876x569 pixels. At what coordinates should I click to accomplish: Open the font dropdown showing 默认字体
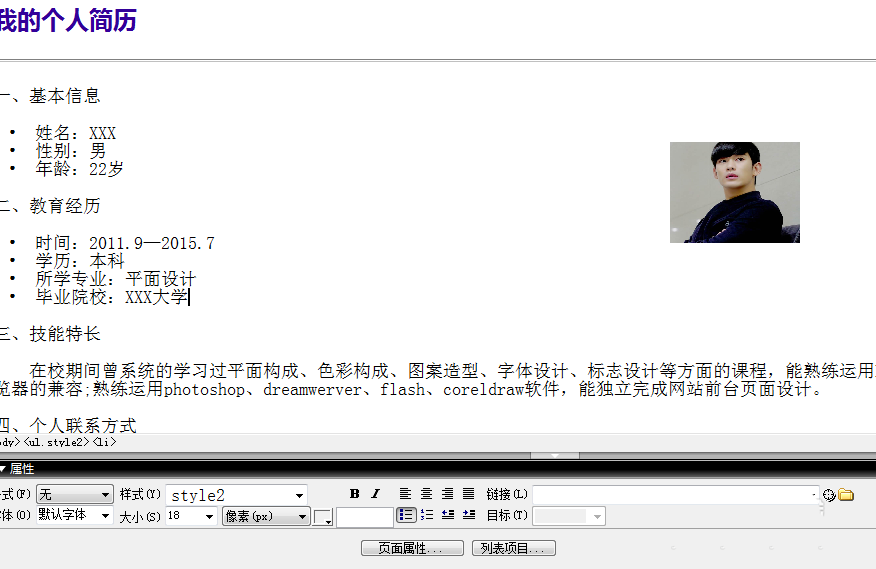click(x=75, y=515)
